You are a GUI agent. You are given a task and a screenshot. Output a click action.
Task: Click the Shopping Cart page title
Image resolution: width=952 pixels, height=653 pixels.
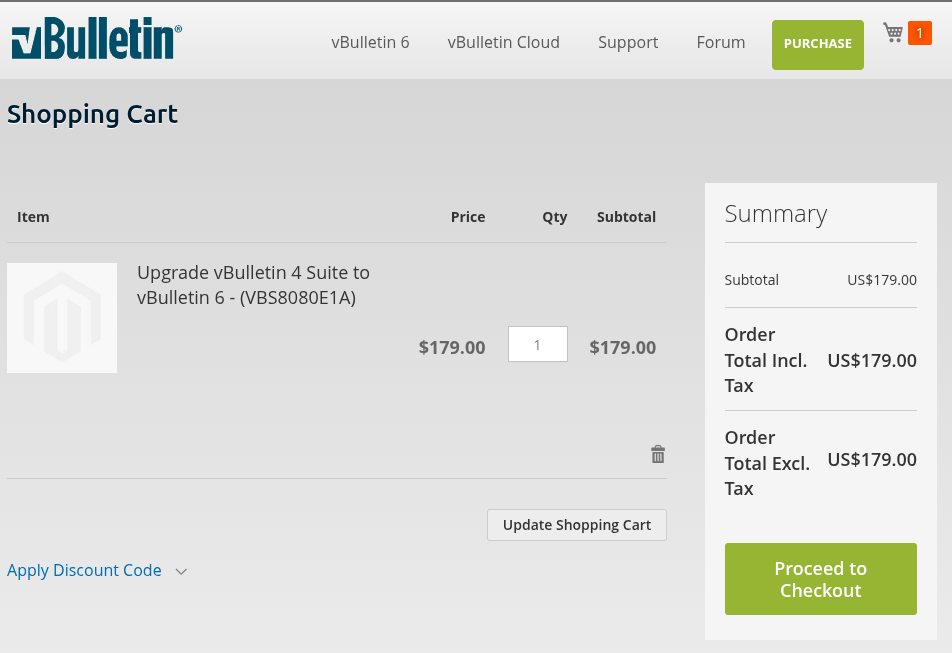click(92, 114)
